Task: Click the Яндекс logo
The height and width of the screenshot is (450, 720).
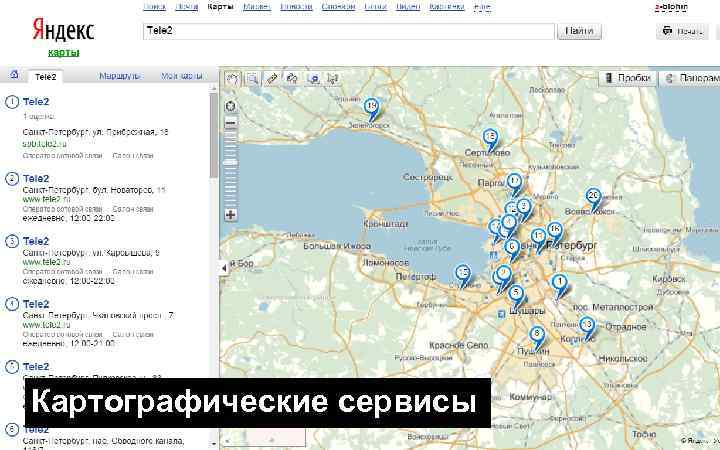Action: click(63, 30)
